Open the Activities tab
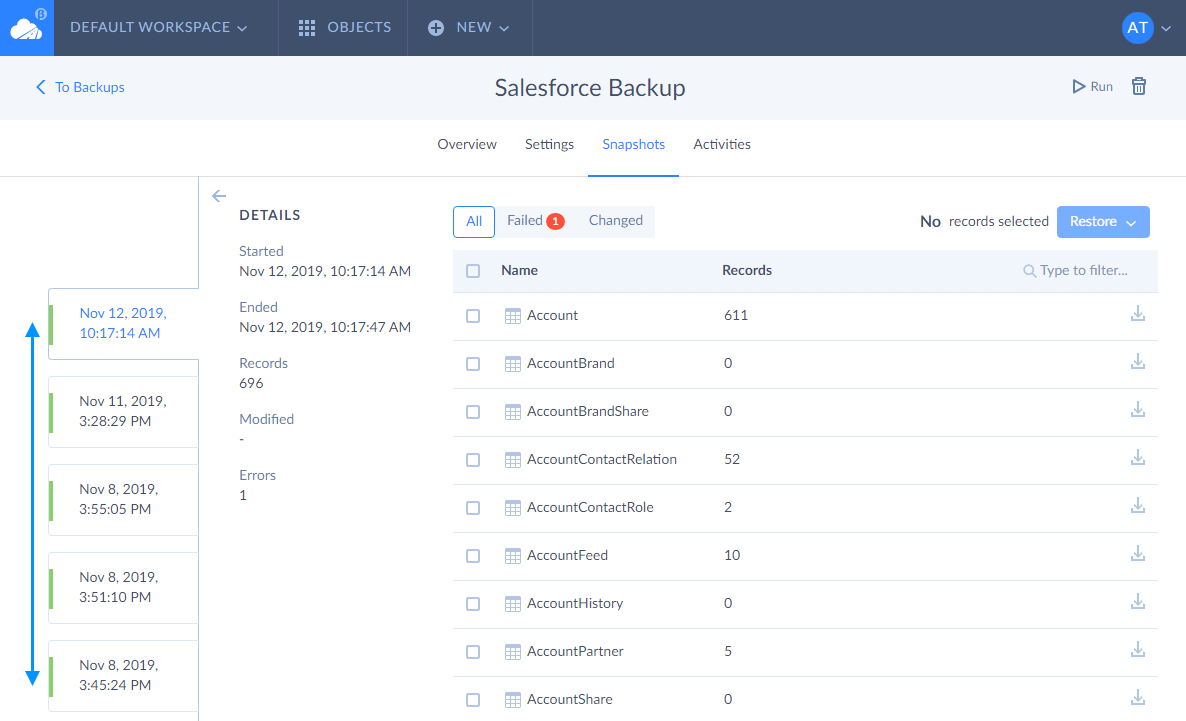The image size is (1186, 721). (722, 145)
